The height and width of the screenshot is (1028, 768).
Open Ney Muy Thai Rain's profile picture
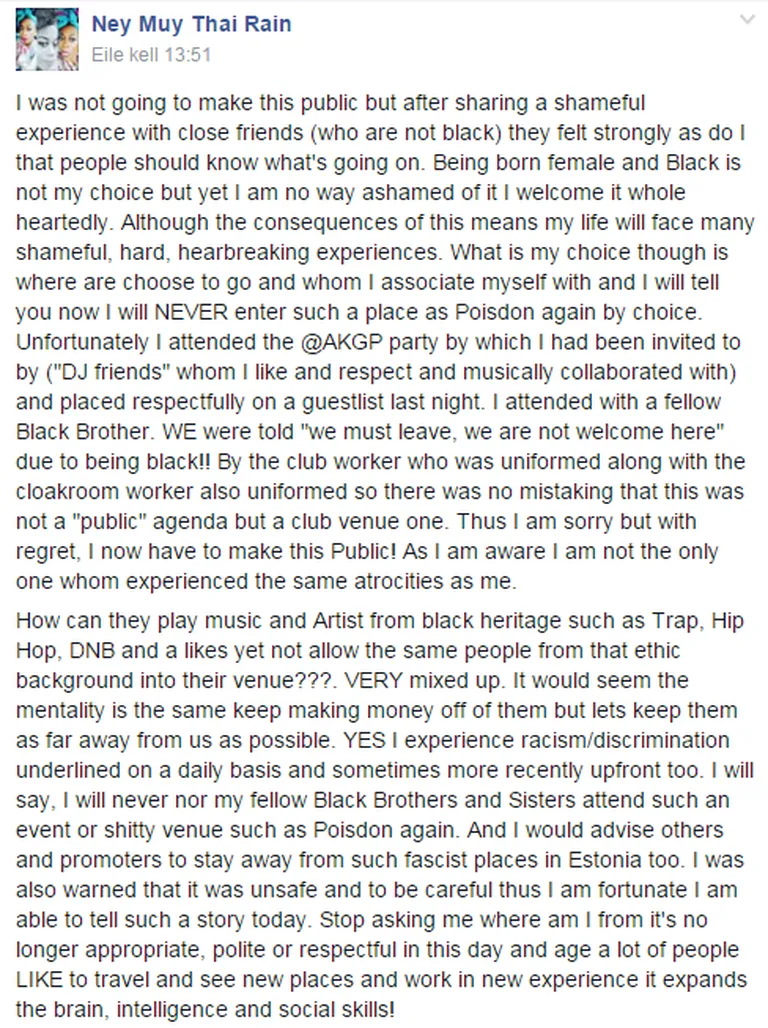pyautogui.click(x=47, y=40)
